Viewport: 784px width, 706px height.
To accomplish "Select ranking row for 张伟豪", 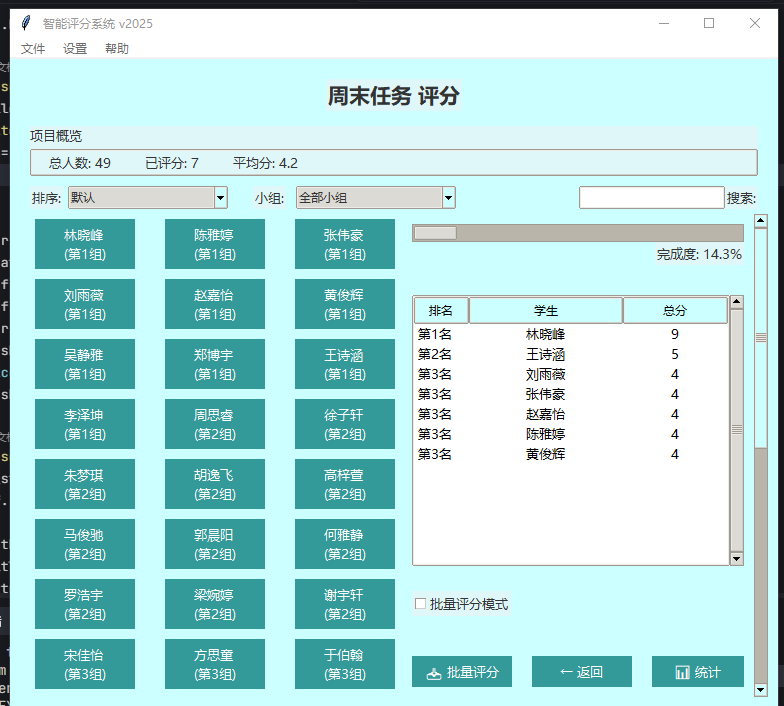I will tap(571, 394).
